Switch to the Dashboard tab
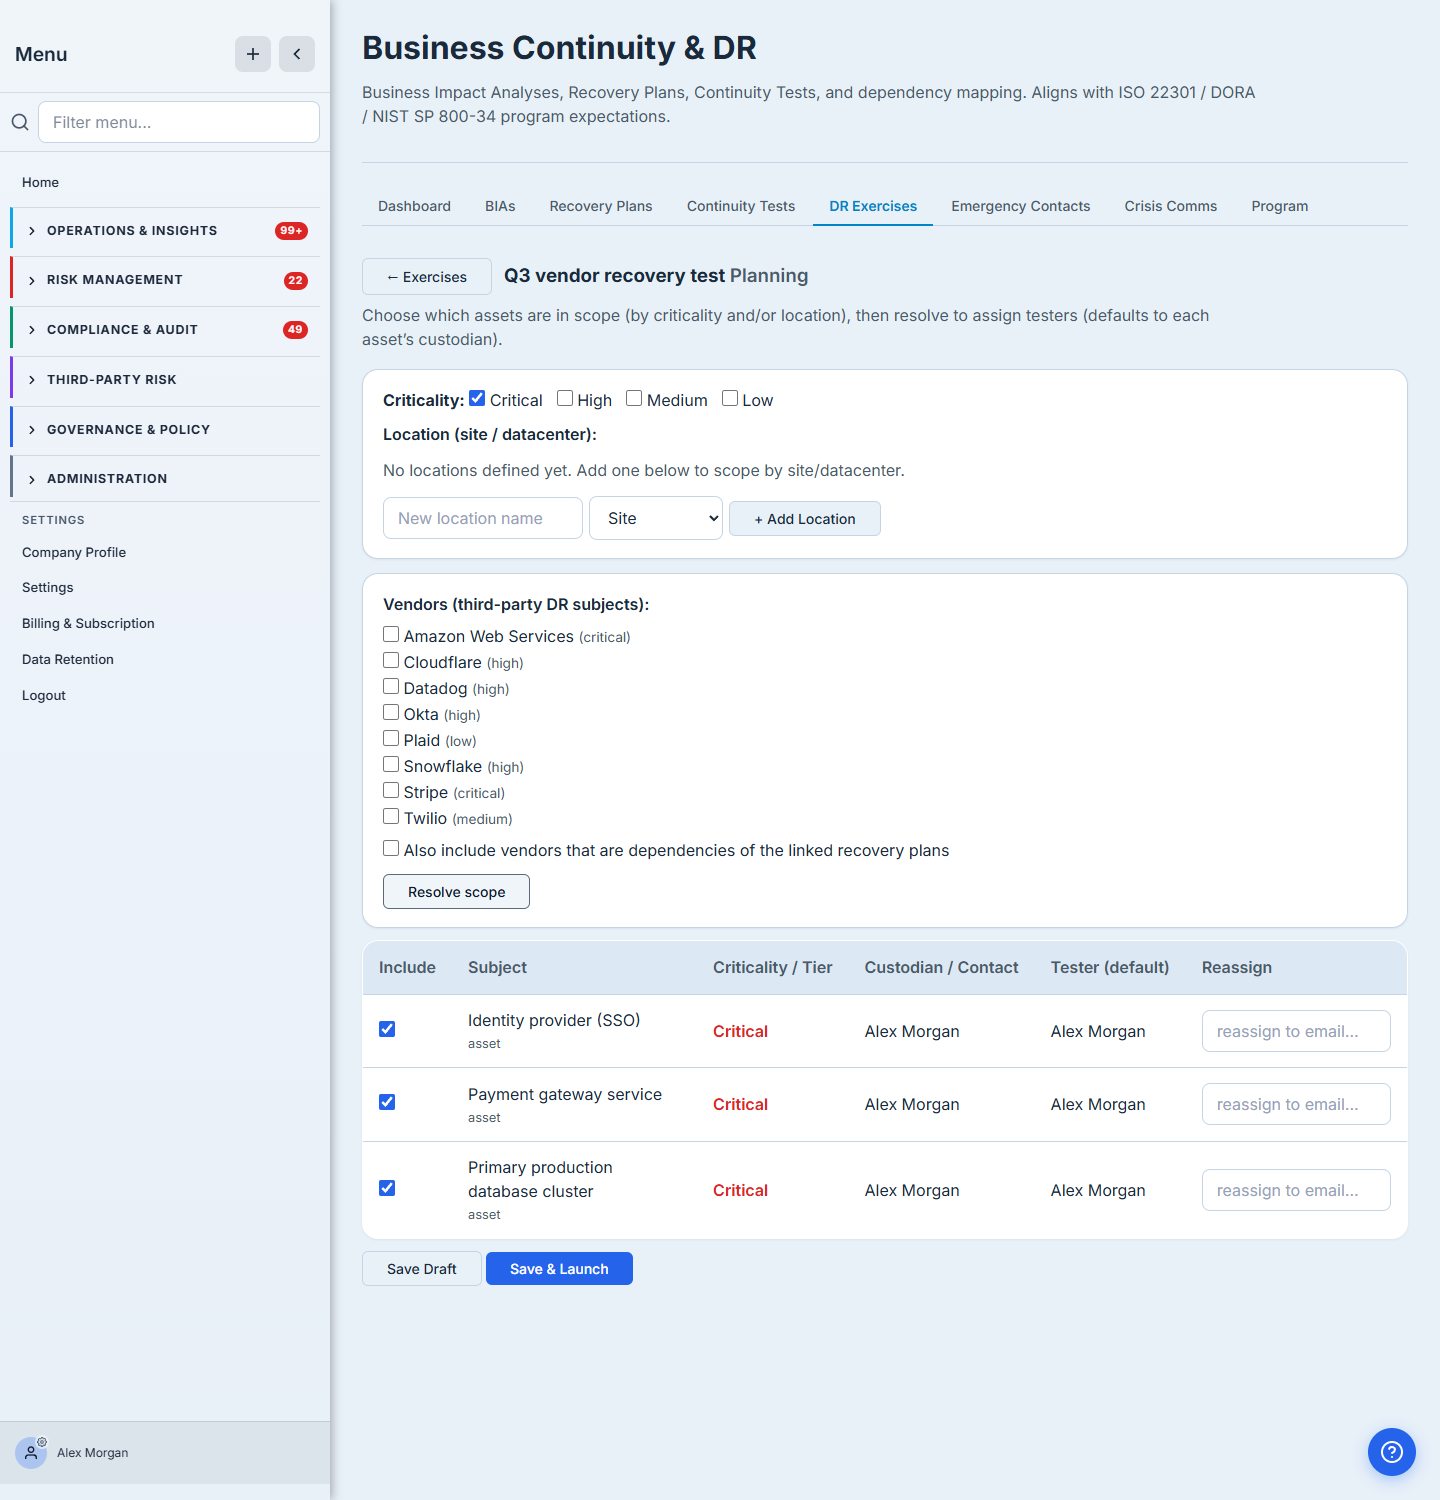The image size is (1440, 1500). [414, 206]
